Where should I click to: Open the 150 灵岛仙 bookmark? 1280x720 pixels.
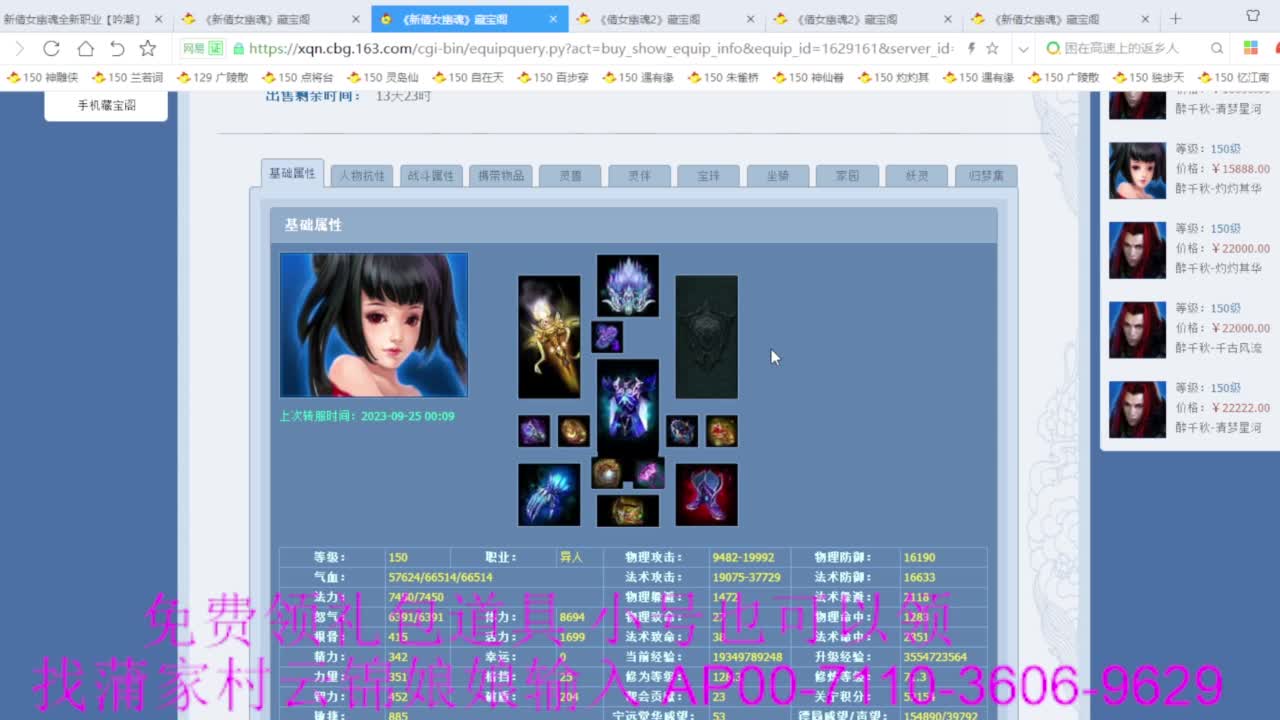click(382, 77)
